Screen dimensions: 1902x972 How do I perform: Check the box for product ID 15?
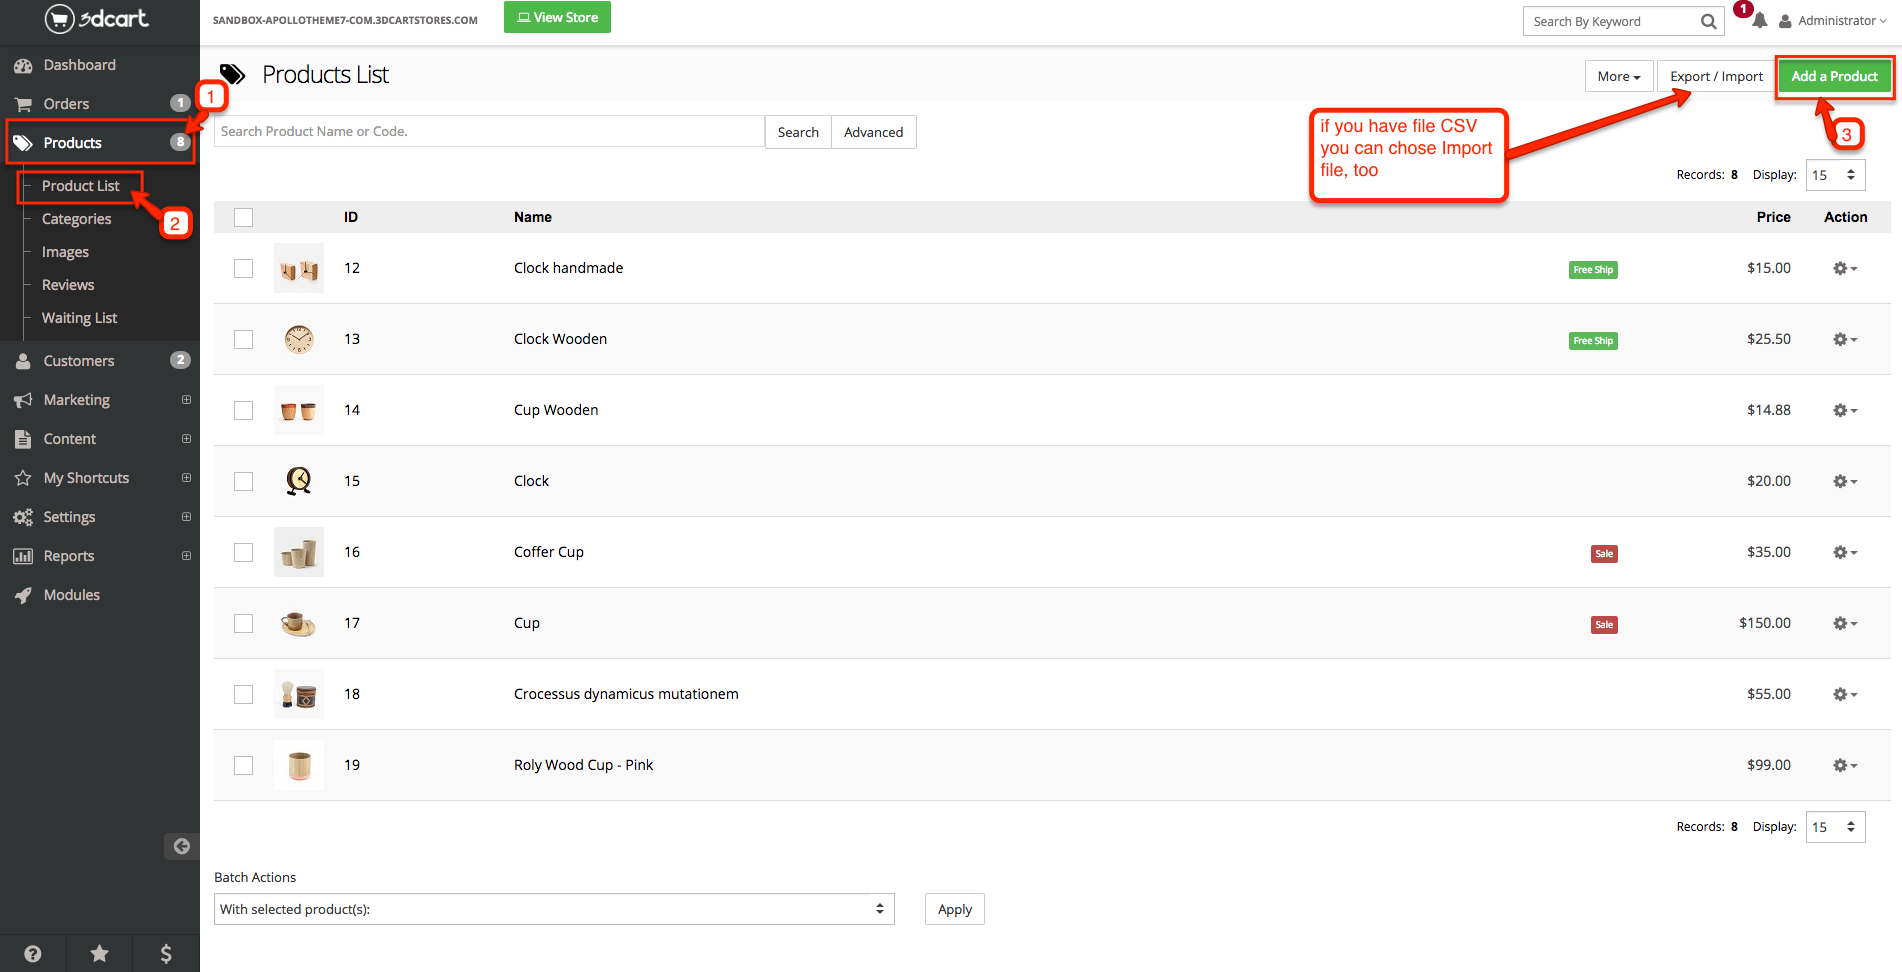coord(243,481)
